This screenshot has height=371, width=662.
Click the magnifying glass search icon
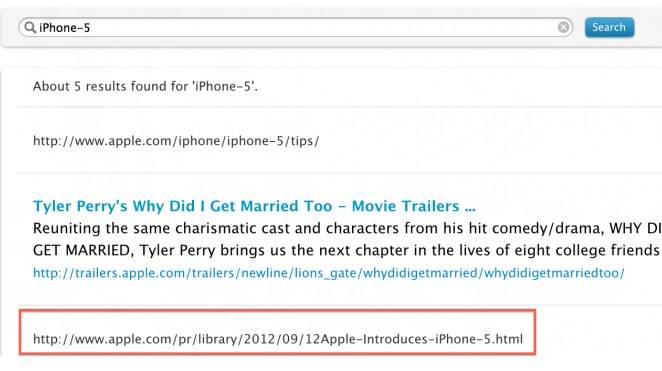tap(30, 27)
